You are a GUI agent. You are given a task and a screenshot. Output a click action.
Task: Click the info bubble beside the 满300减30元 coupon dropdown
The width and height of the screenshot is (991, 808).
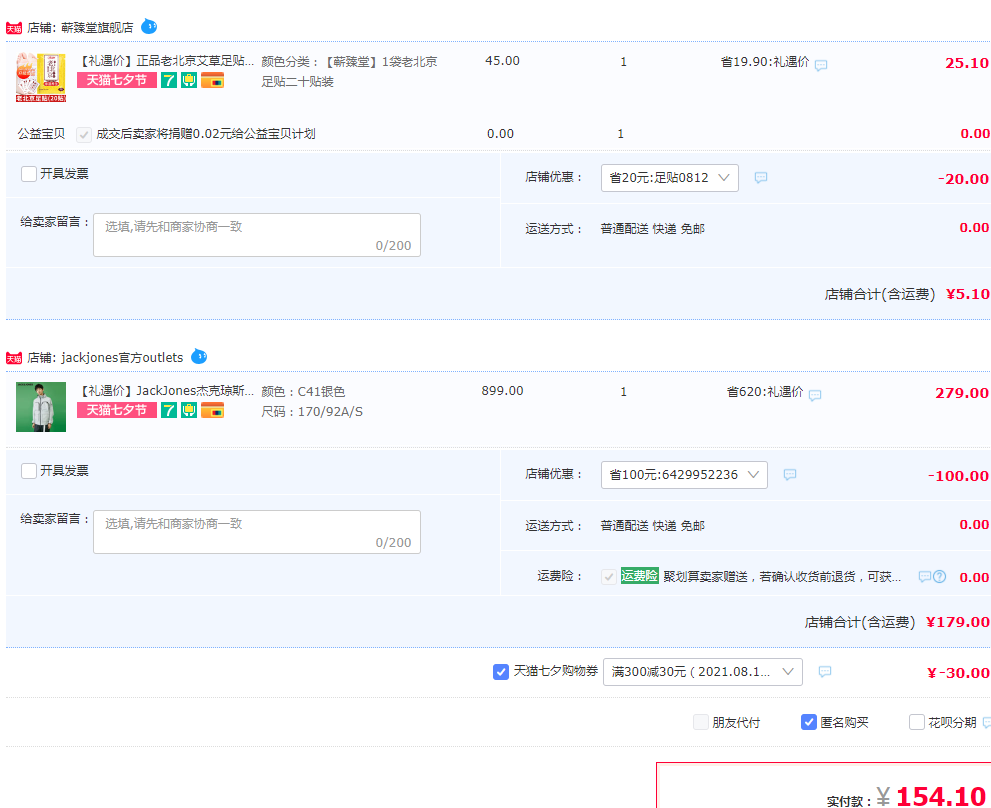[x=825, y=671]
